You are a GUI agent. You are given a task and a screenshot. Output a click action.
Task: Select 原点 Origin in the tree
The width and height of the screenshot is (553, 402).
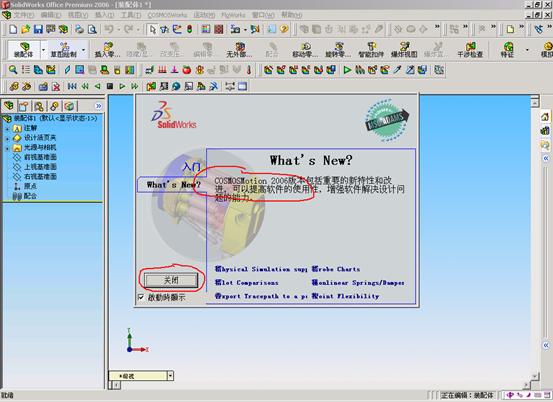(x=30, y=186)
